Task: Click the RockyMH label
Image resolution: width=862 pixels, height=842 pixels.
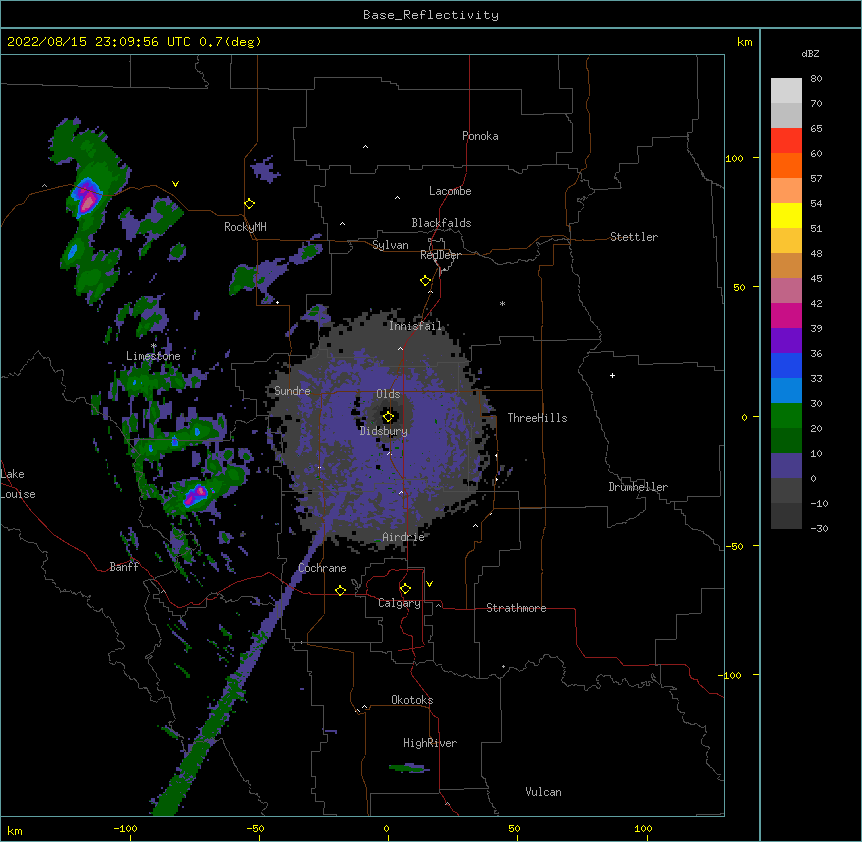Action: pos(245,226)
